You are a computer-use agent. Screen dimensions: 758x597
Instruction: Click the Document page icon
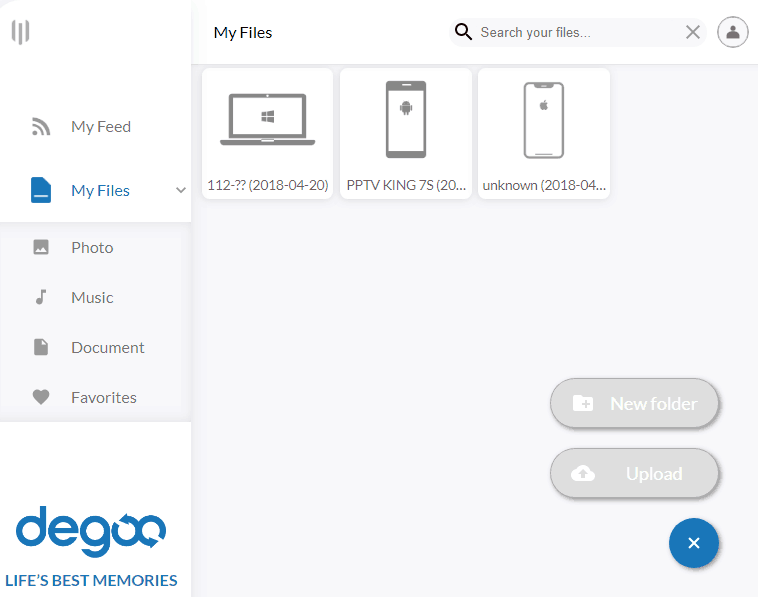coord(41,347)
